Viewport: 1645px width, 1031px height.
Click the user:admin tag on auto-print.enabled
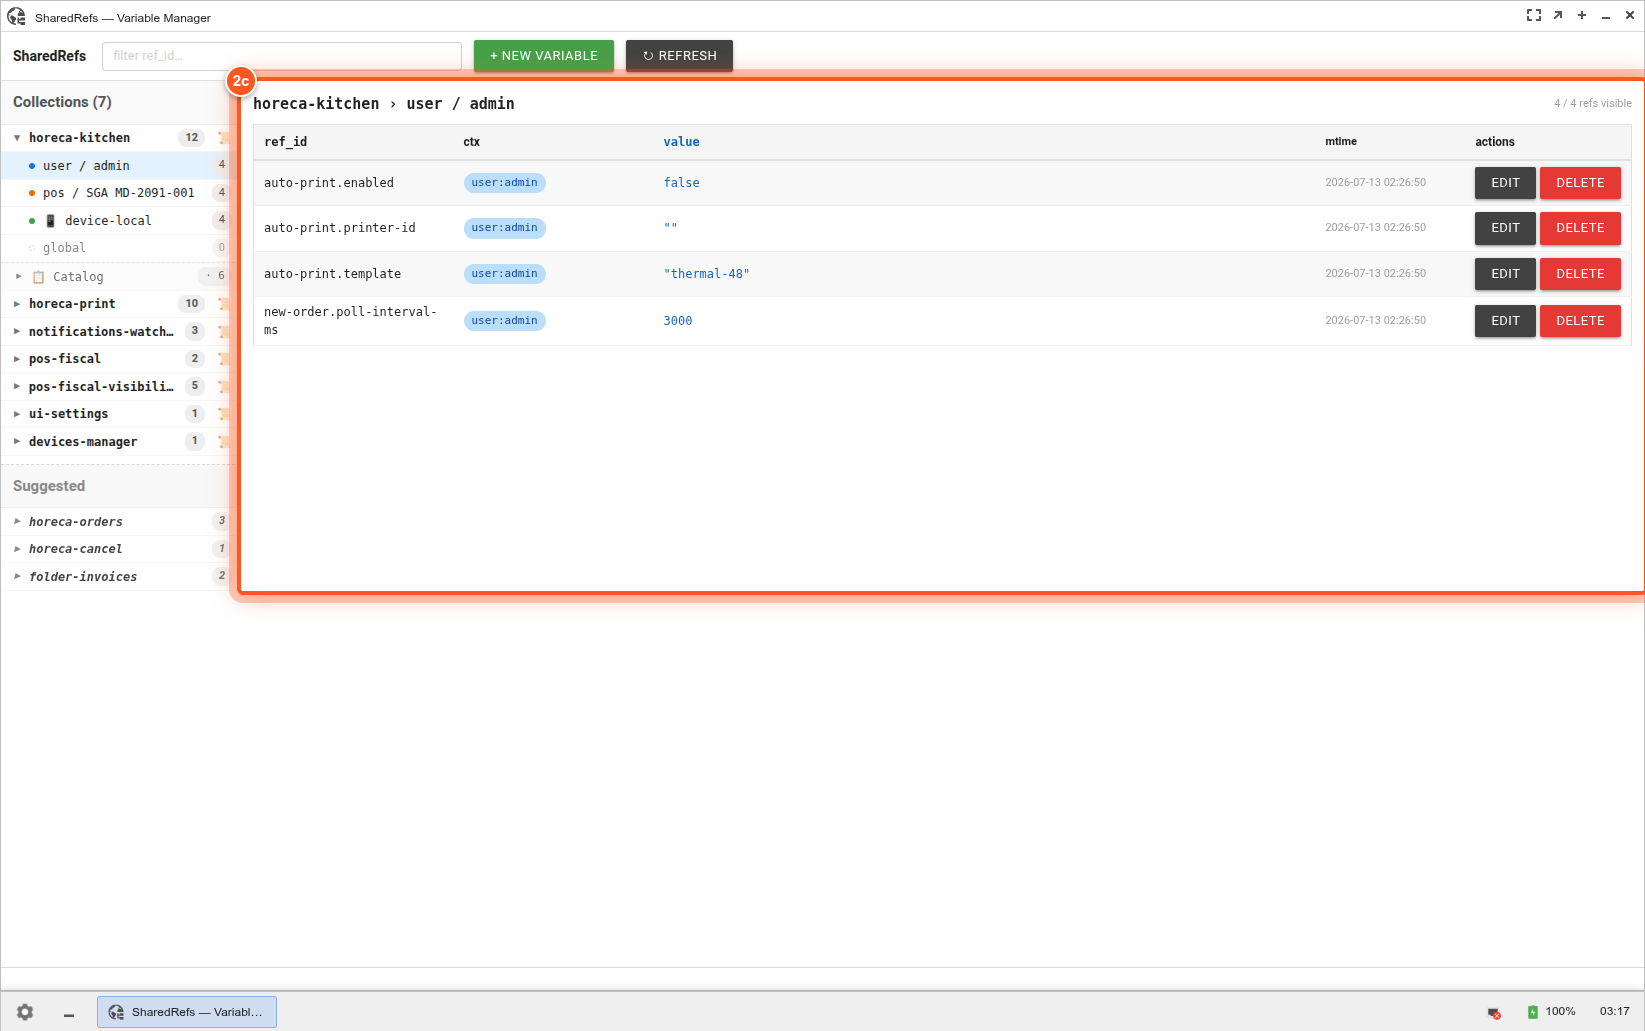click(504, 183)
